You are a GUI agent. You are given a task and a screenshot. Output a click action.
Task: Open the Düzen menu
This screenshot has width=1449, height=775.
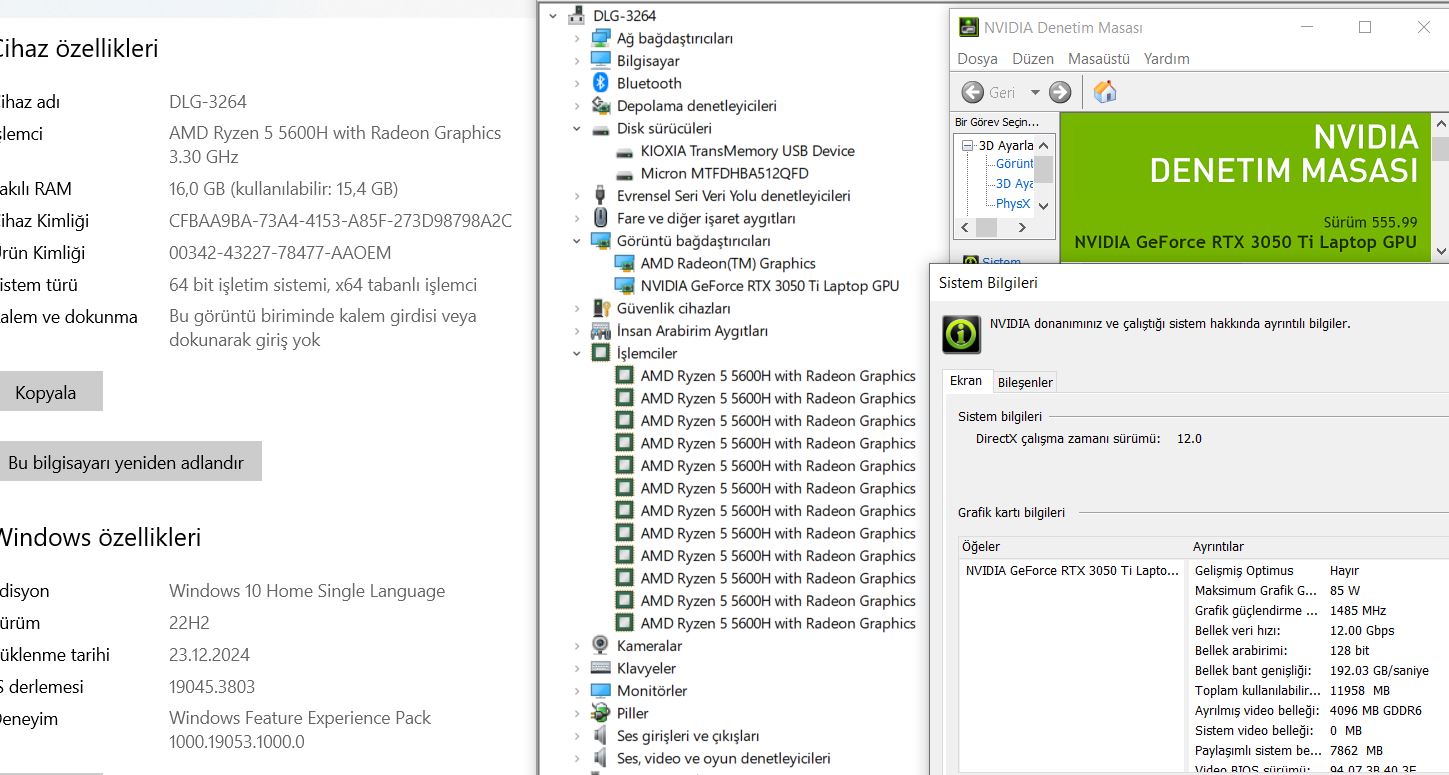[x=1033, y=59]
